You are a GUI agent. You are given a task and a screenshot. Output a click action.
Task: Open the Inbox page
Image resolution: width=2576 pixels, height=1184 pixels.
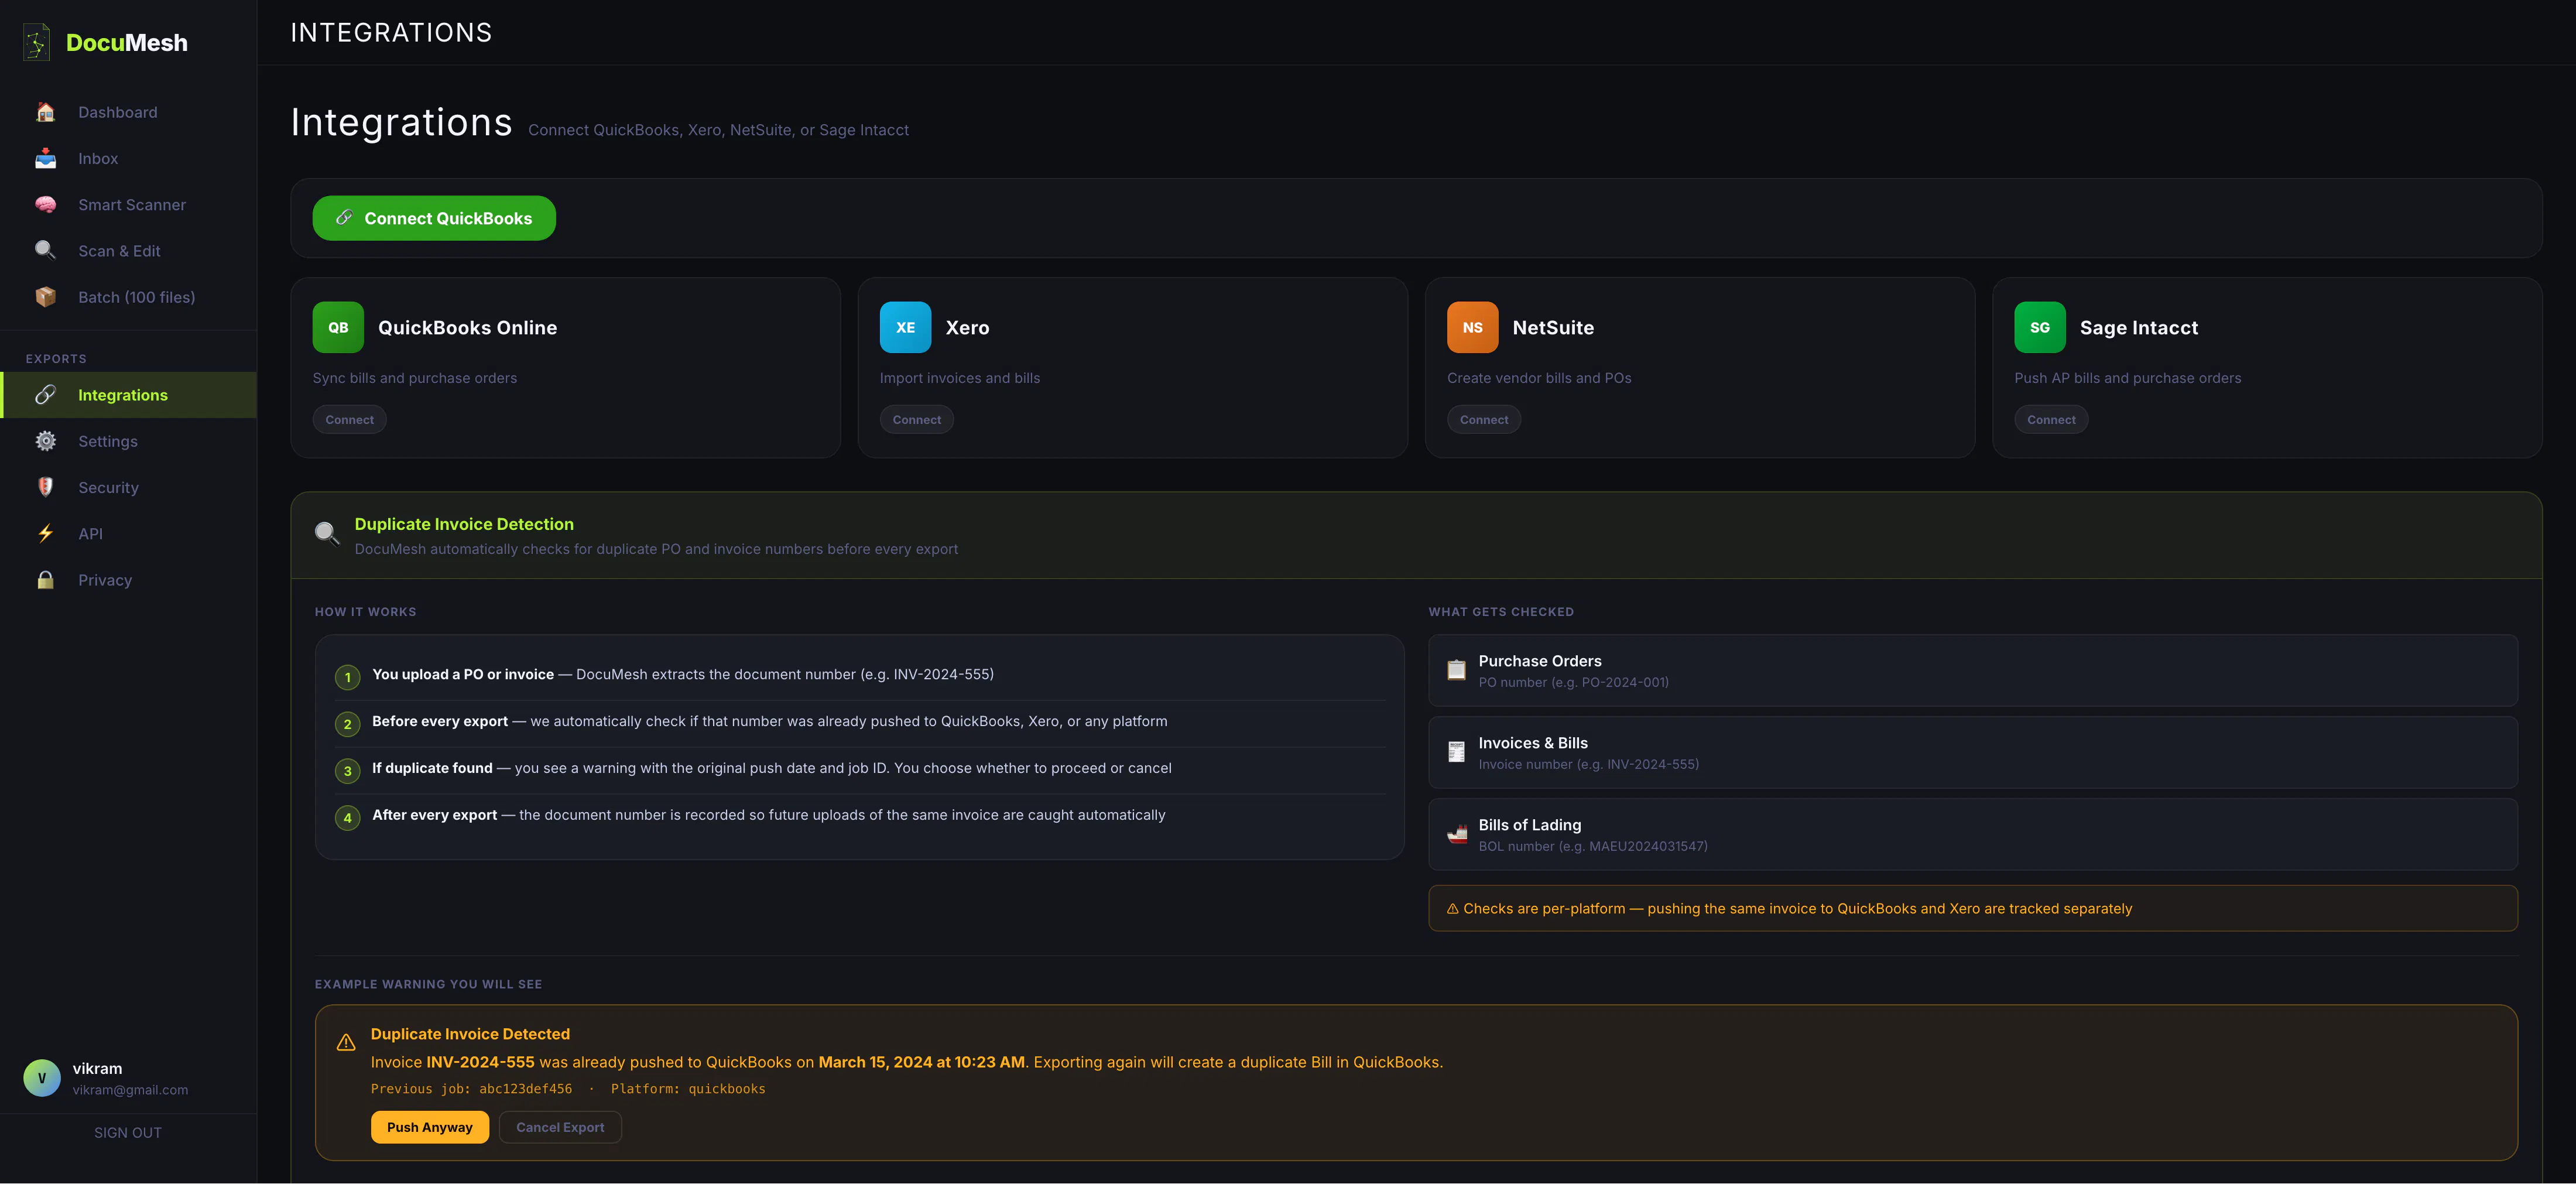click(128, 158)
